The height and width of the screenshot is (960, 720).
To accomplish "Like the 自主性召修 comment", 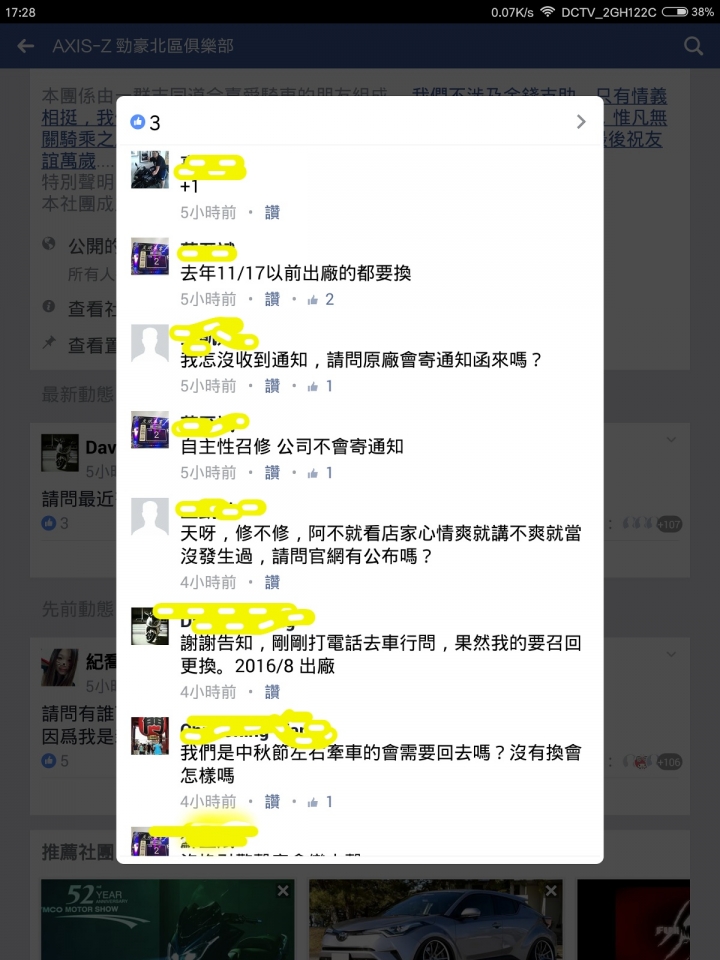I will click(x=272, y=473).
